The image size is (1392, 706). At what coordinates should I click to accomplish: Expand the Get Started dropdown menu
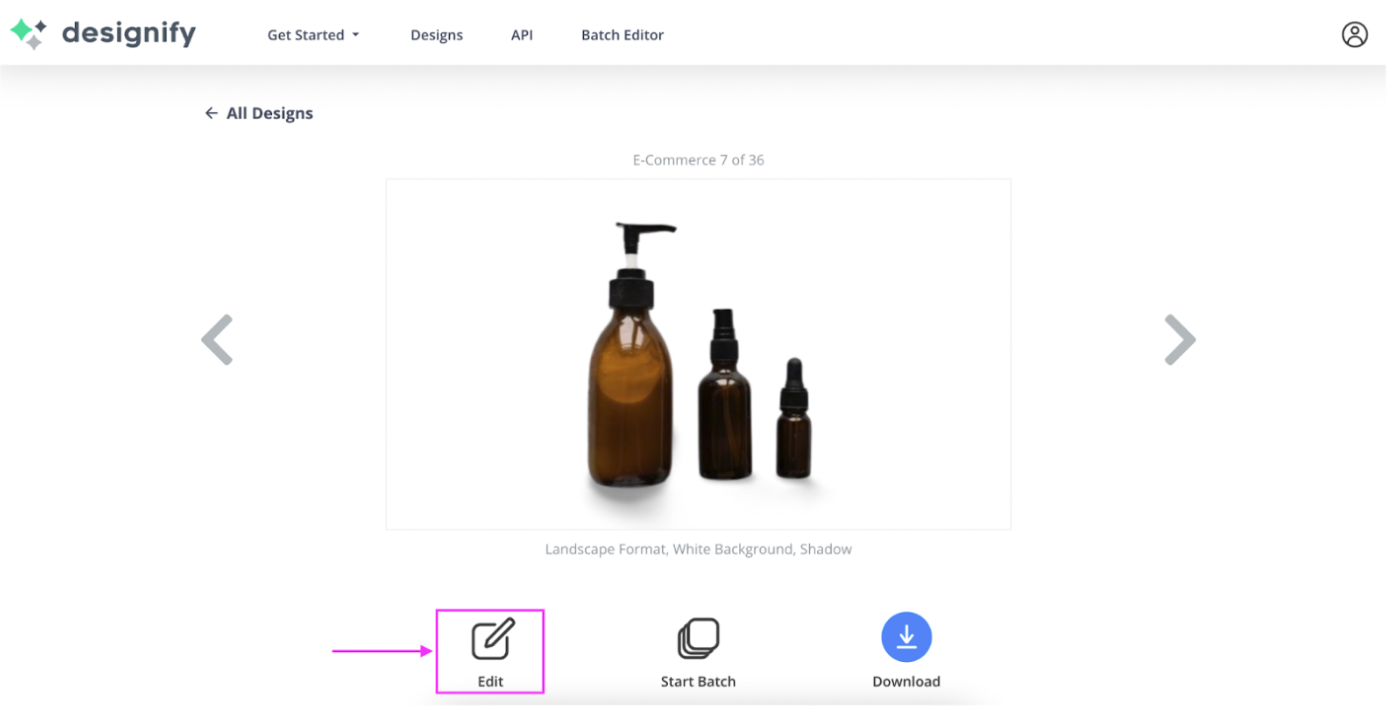313,35
